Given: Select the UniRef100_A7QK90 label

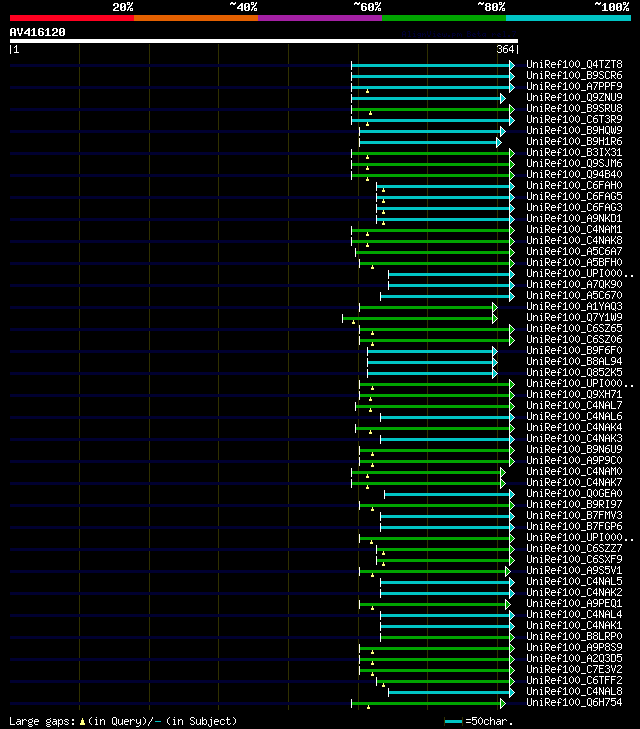Looking at the screenshot, I should pyautogui.click(x=574, y=285).
